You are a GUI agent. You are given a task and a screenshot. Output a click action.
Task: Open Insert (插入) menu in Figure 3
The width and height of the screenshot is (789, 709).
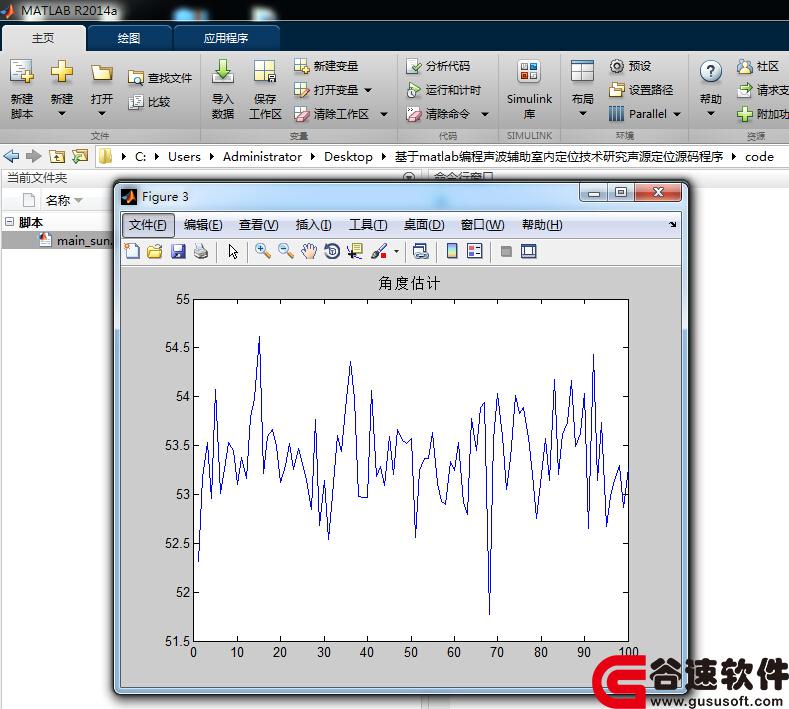coord(313,225)
